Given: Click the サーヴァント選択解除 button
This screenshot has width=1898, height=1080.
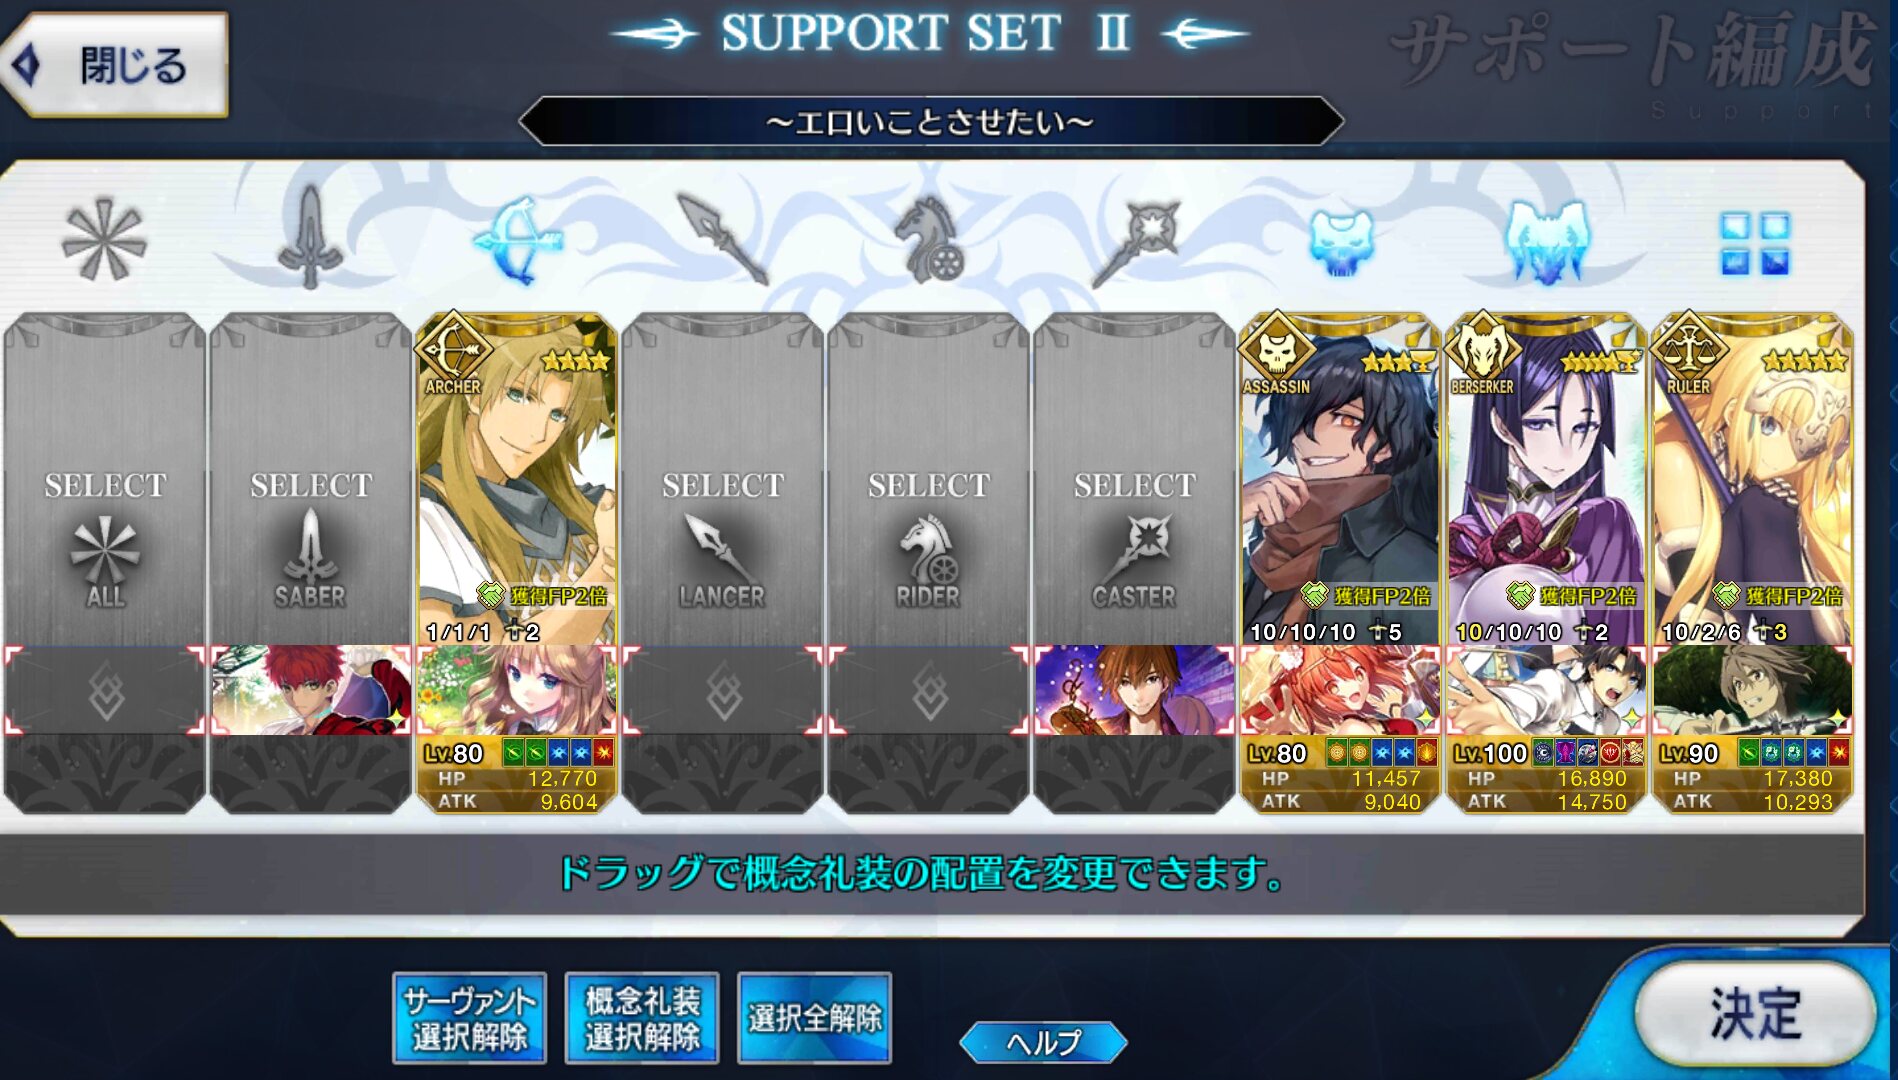Looking at the screenshot, I should pyautogui.click(x=469, y=1018).
